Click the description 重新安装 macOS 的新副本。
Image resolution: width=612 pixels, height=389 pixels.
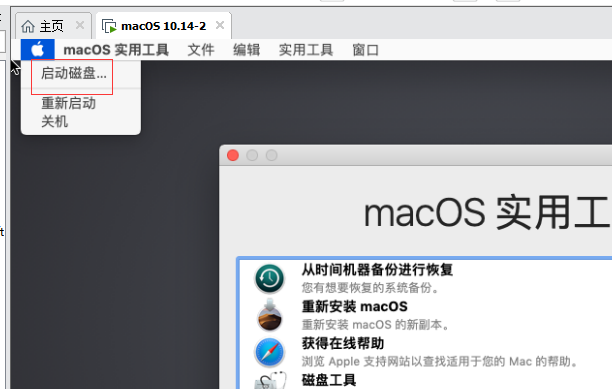click(375, 325)
